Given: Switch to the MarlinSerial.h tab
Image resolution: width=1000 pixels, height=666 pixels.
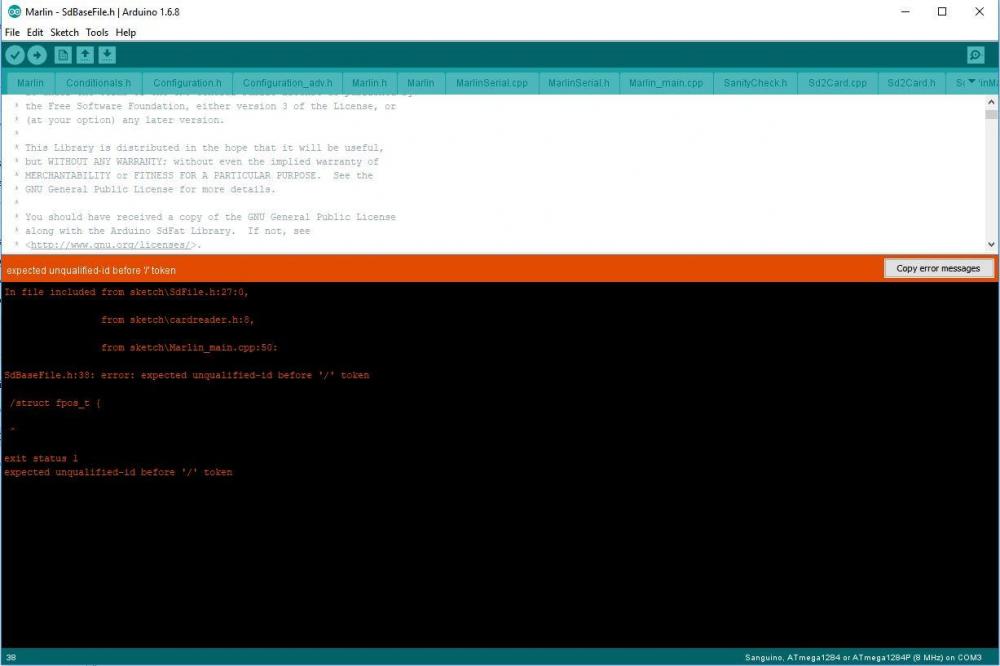Looking at the screenshot, I should point(578,83).
